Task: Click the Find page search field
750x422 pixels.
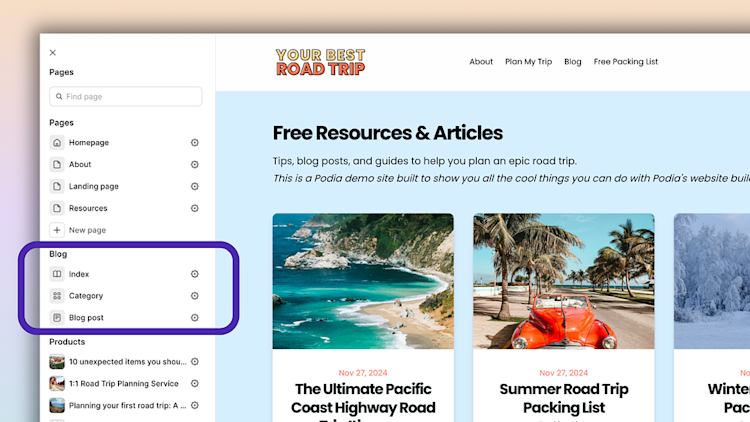Action: pos(125,97)
